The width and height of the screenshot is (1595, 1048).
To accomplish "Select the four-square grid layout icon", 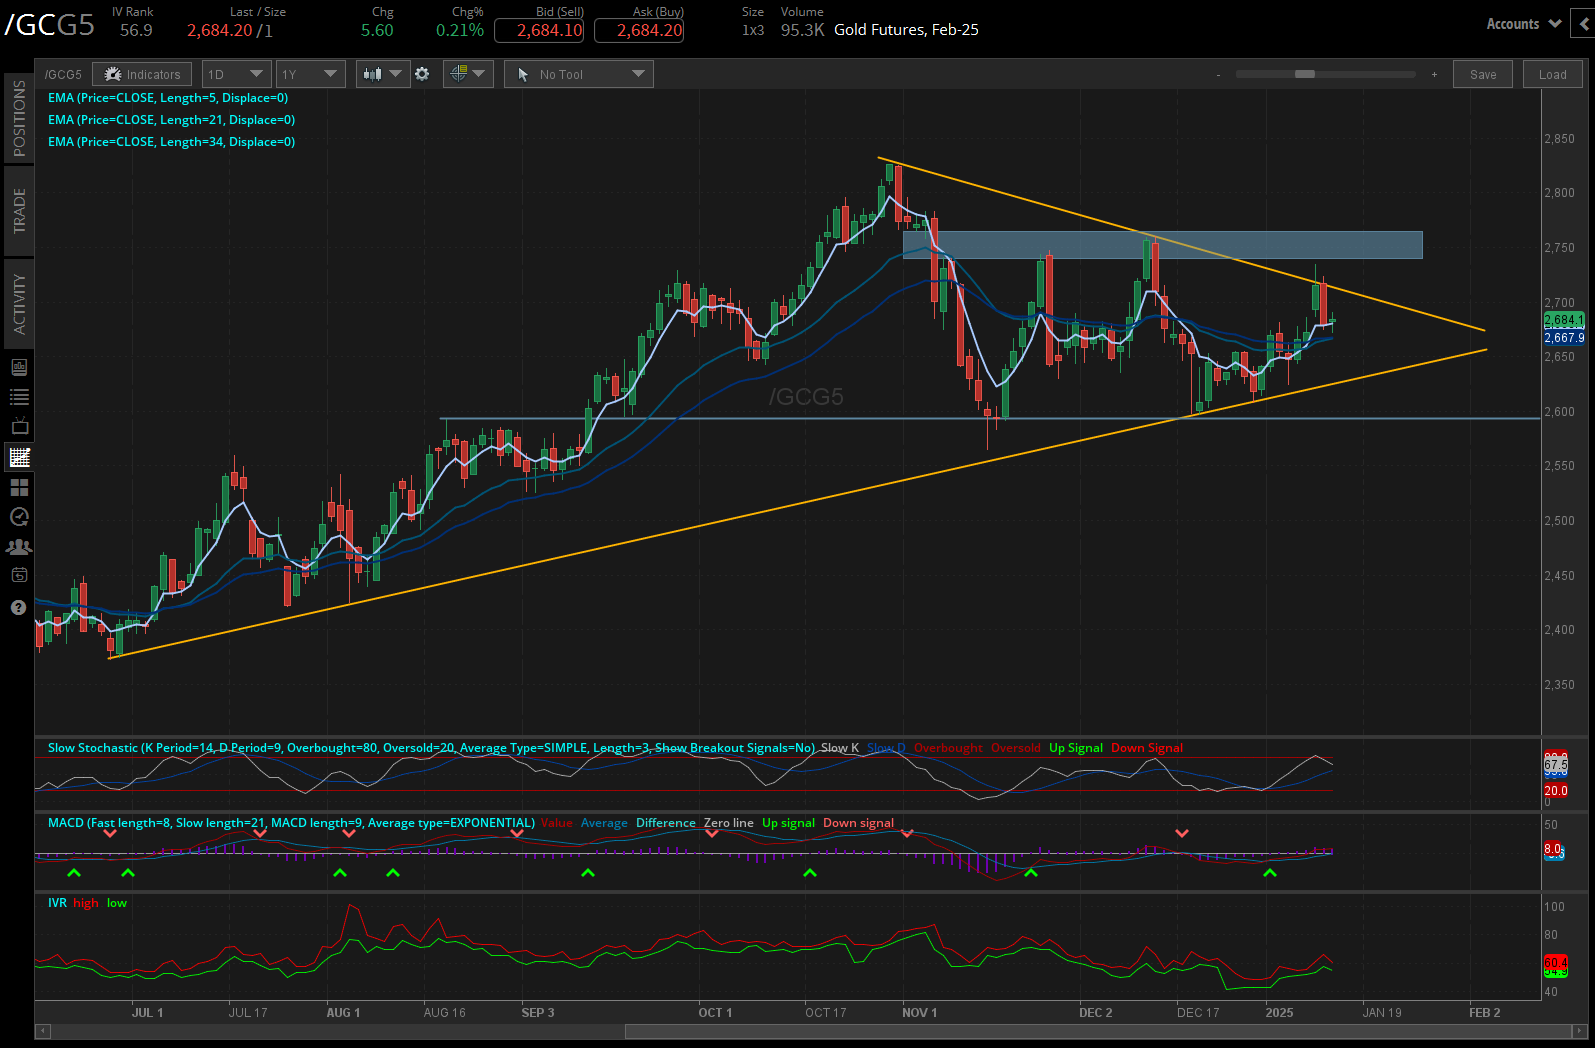I will pyautogui.click(x=19, y=487).
